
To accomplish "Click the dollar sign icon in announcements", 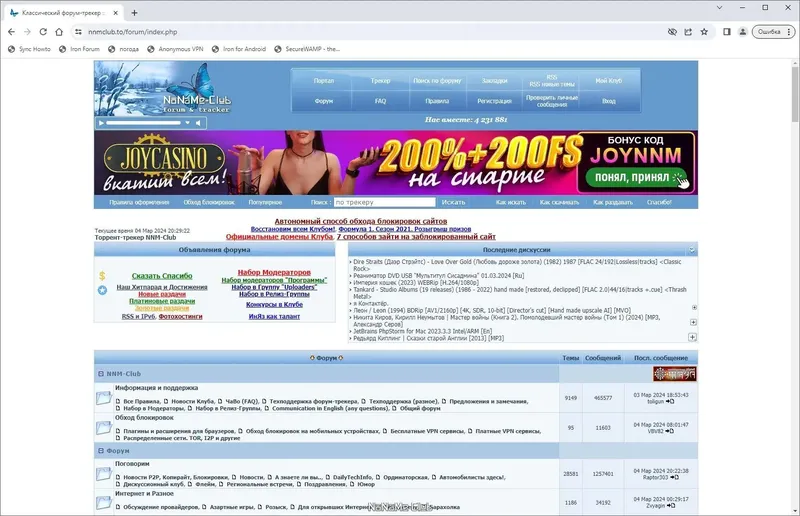I will pos(102,276).
